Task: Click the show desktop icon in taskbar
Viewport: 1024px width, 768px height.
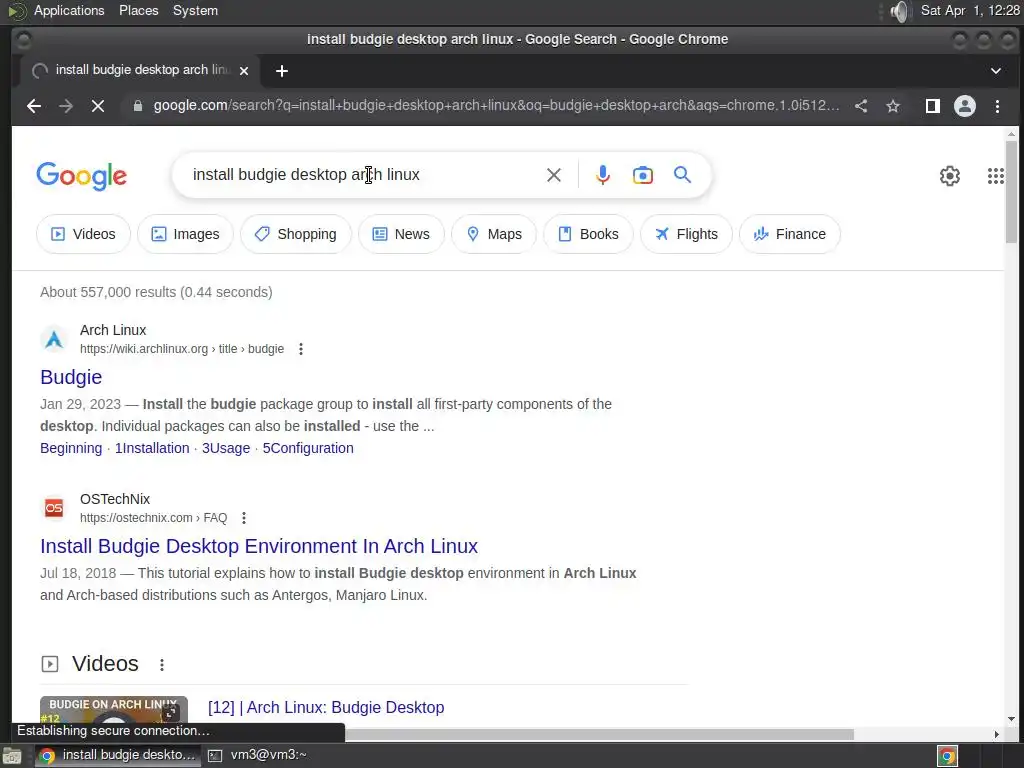Action: [12, 756]
